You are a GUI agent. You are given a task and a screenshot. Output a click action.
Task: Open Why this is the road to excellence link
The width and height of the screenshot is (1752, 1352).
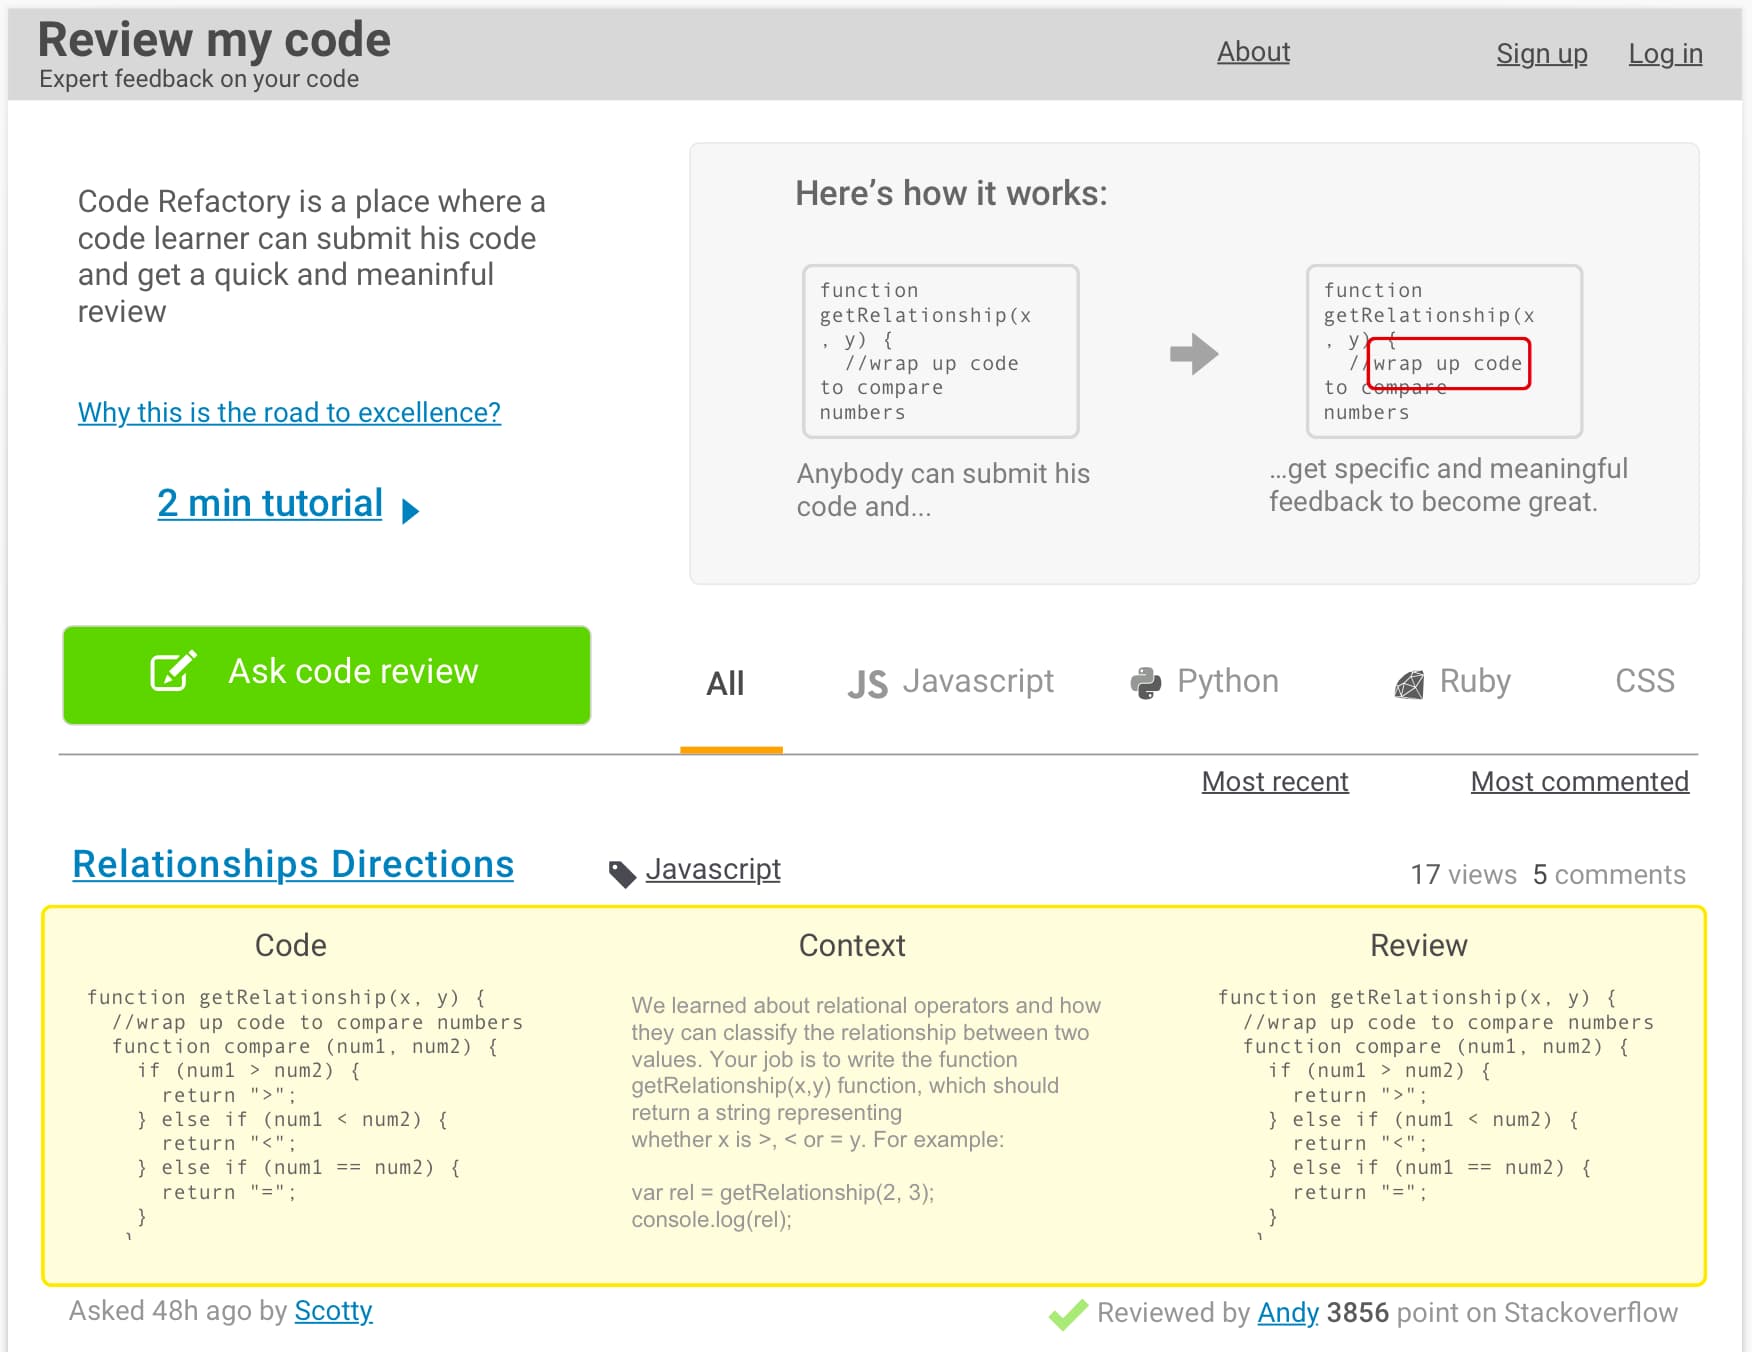click(x=289, y=412)
